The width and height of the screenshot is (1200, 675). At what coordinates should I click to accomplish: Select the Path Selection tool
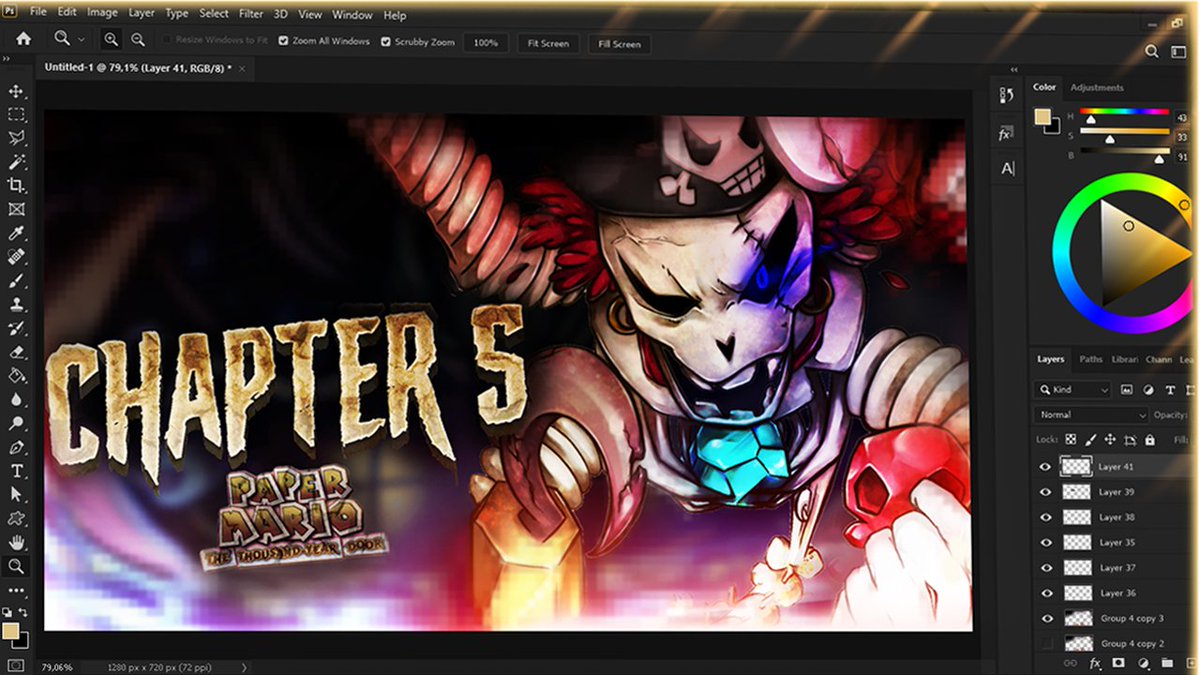pos(17,494)
